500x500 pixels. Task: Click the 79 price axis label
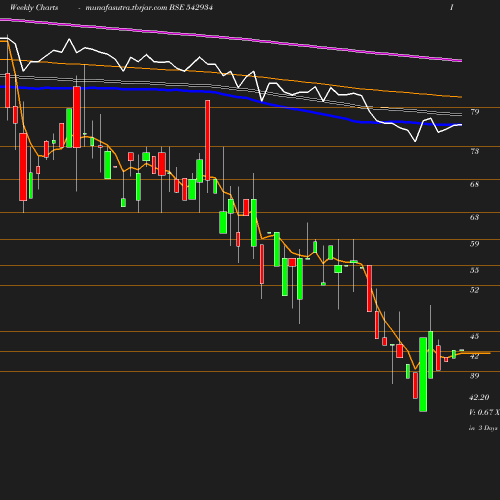475,112
